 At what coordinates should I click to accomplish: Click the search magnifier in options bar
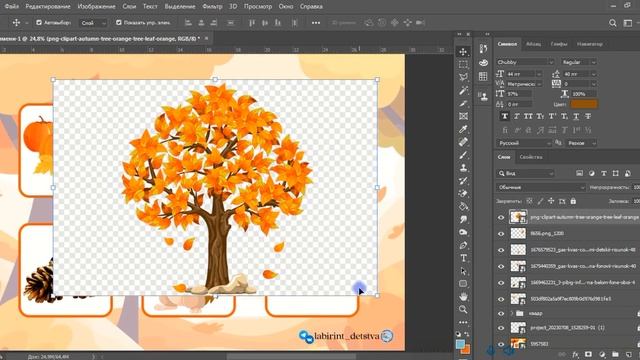point(613,23)
